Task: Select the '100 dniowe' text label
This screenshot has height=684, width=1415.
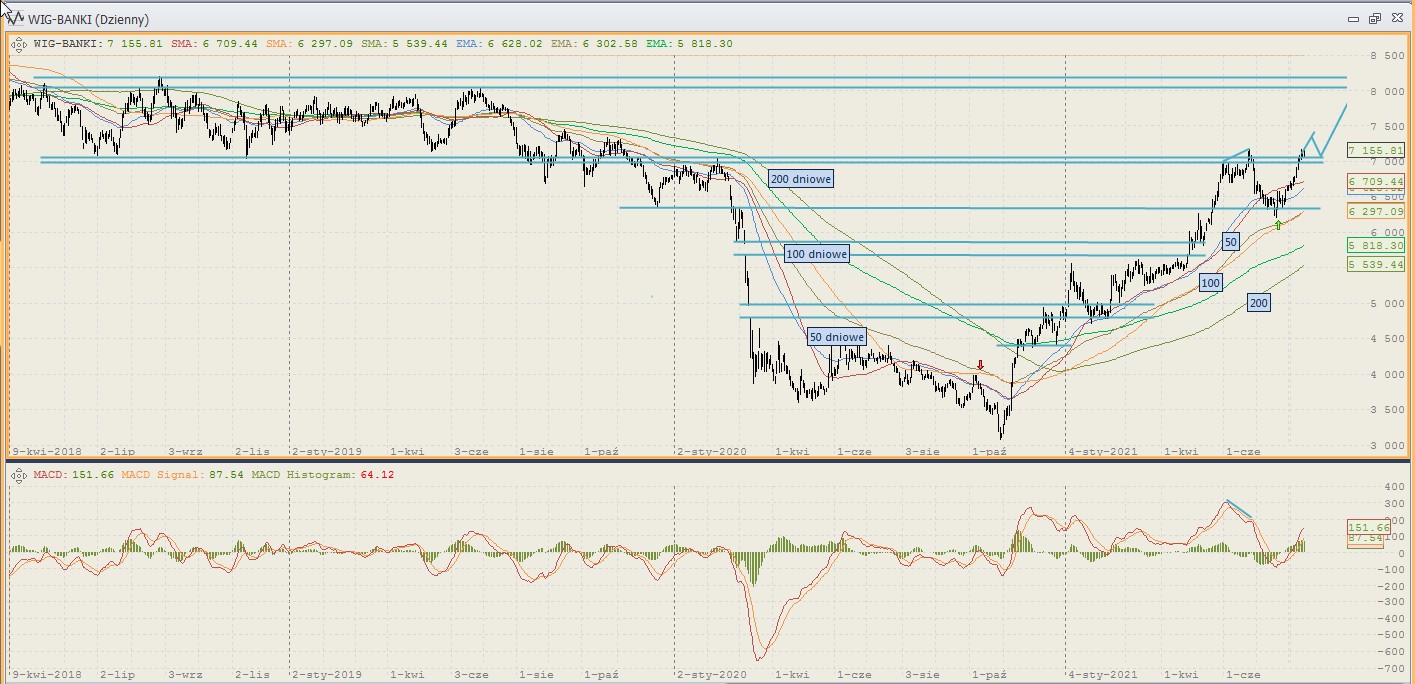Action: coord(816,254)
